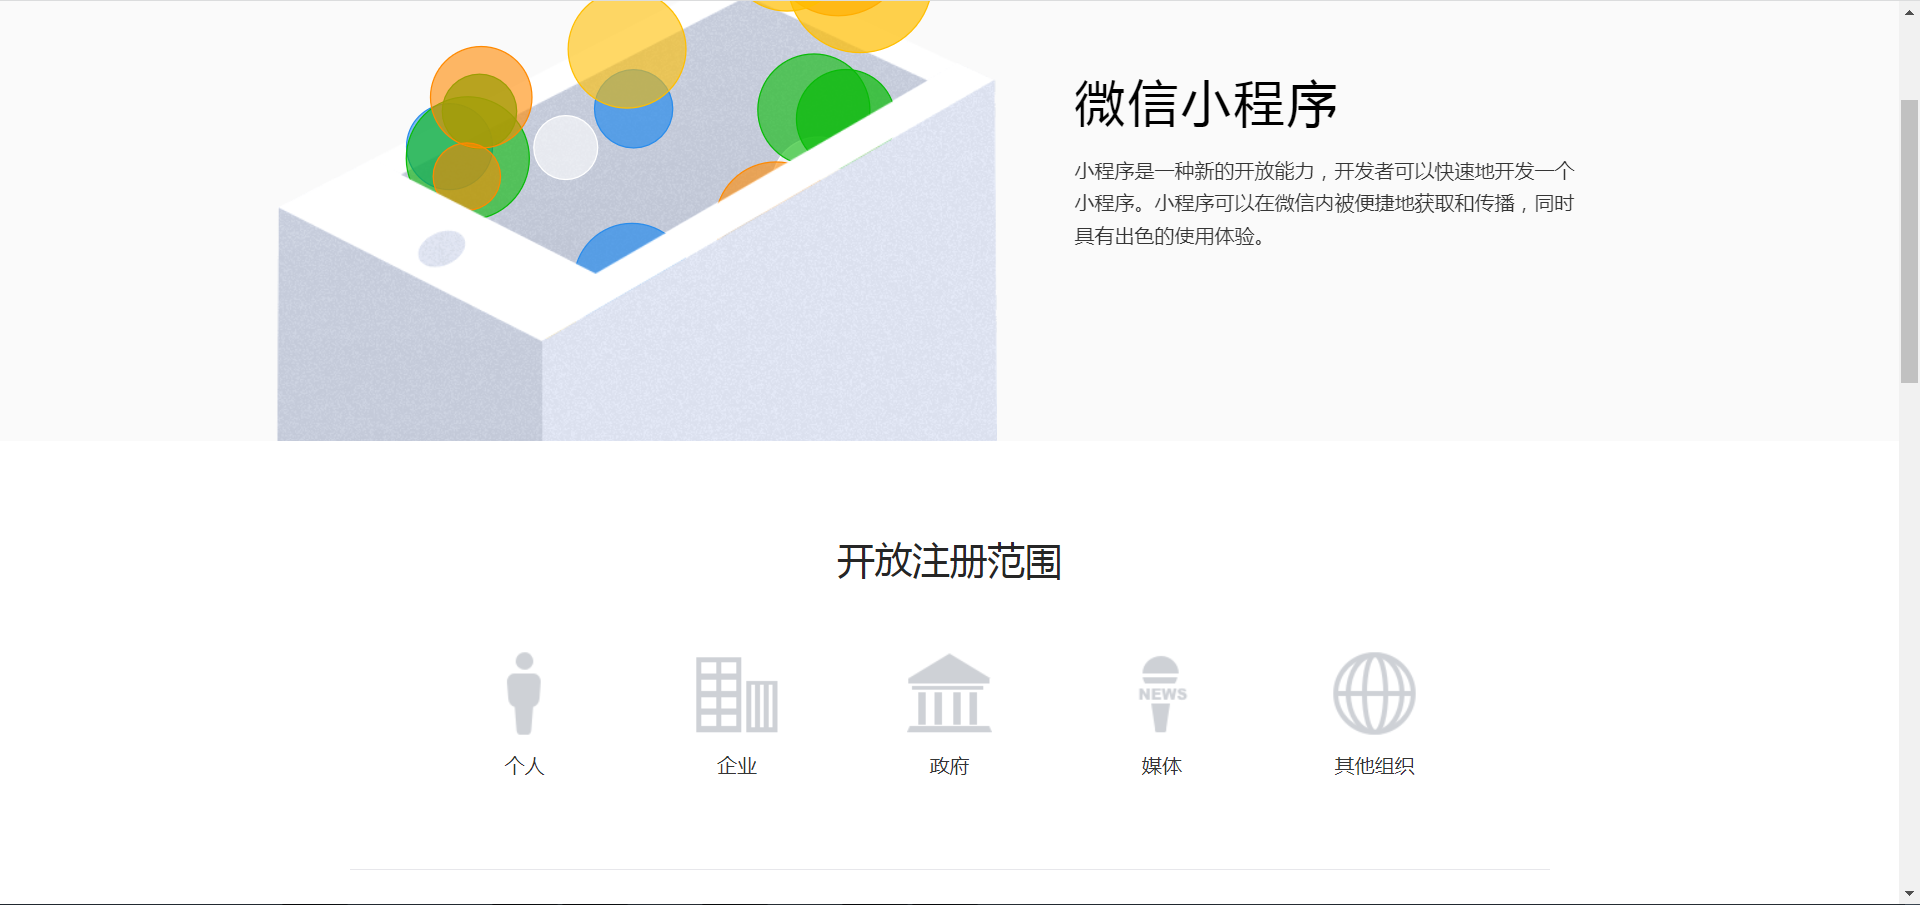Click the 政府 government building icon
Viewport: 1920px width, 905px height.
click(x=949, y=693)
